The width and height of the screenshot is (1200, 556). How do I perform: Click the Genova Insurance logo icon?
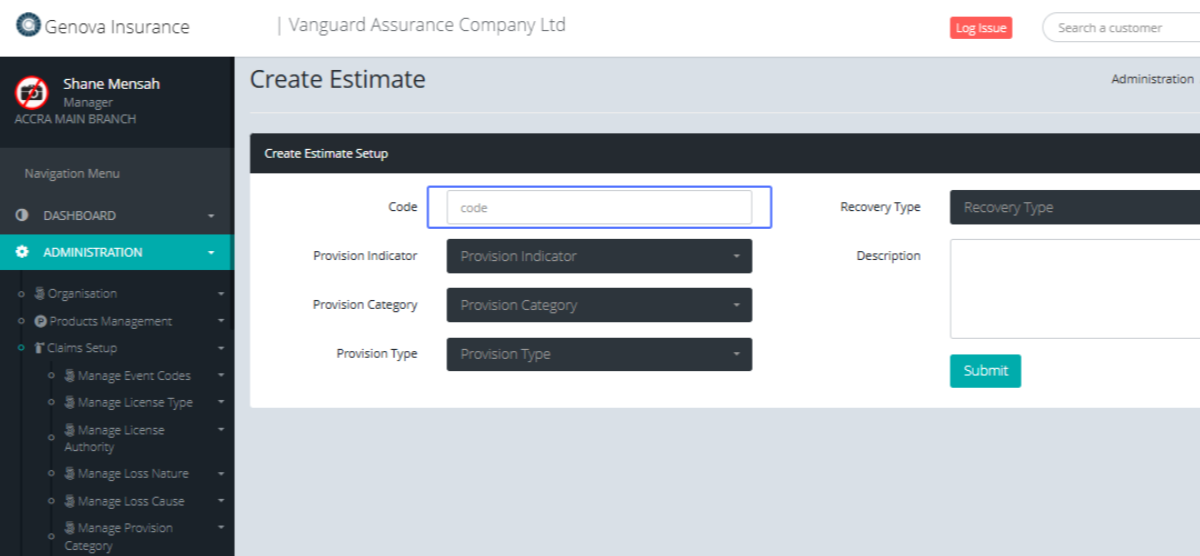[x=29, y=26]
